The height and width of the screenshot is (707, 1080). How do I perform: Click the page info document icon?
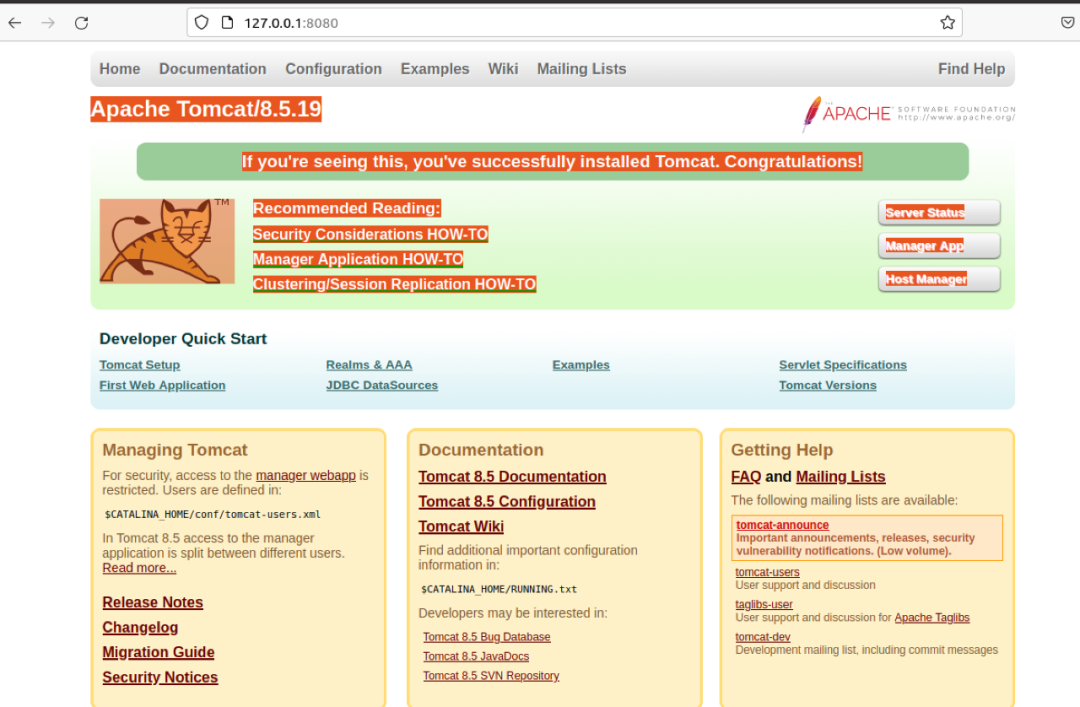coord(227,23)
